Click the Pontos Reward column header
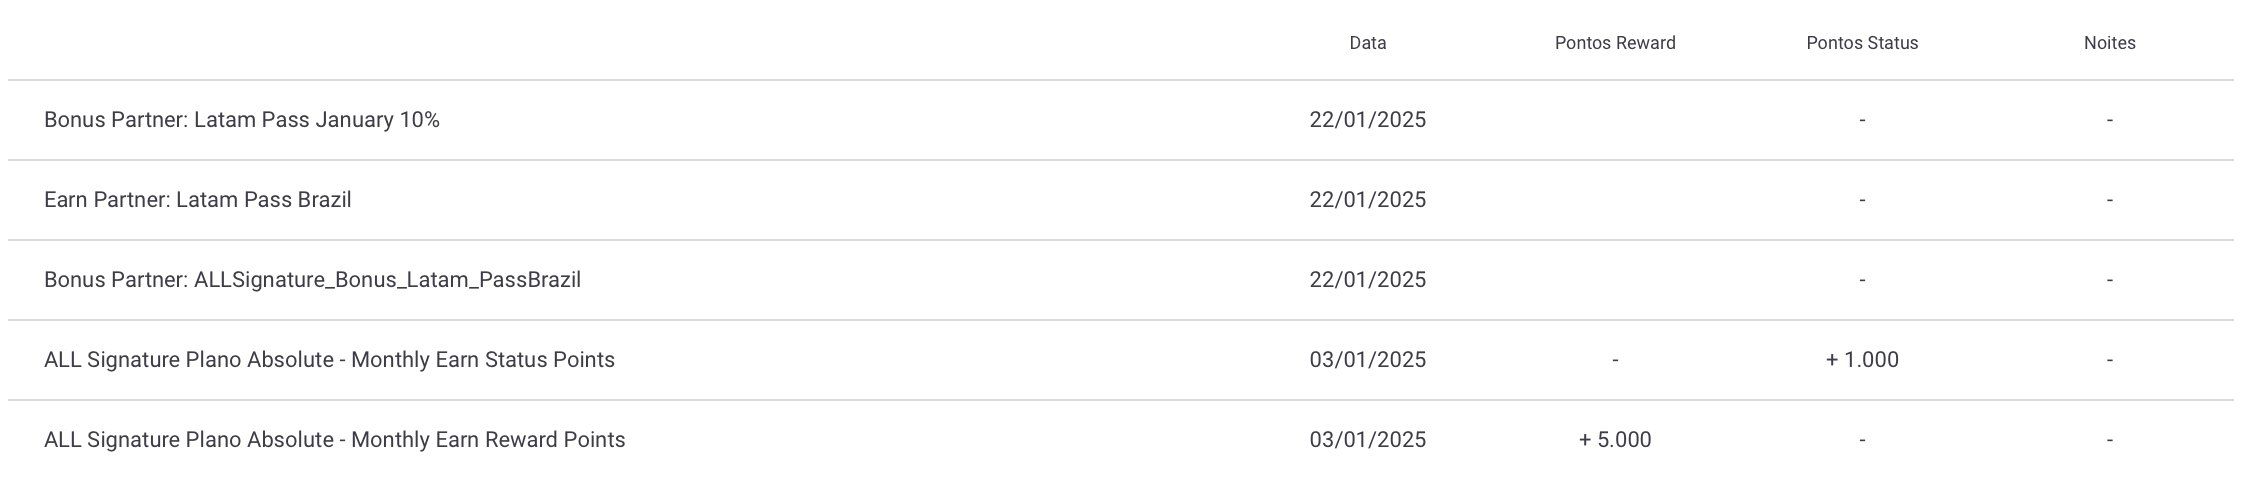This screenshot has height=480, width=2254. click(1615, 43)
